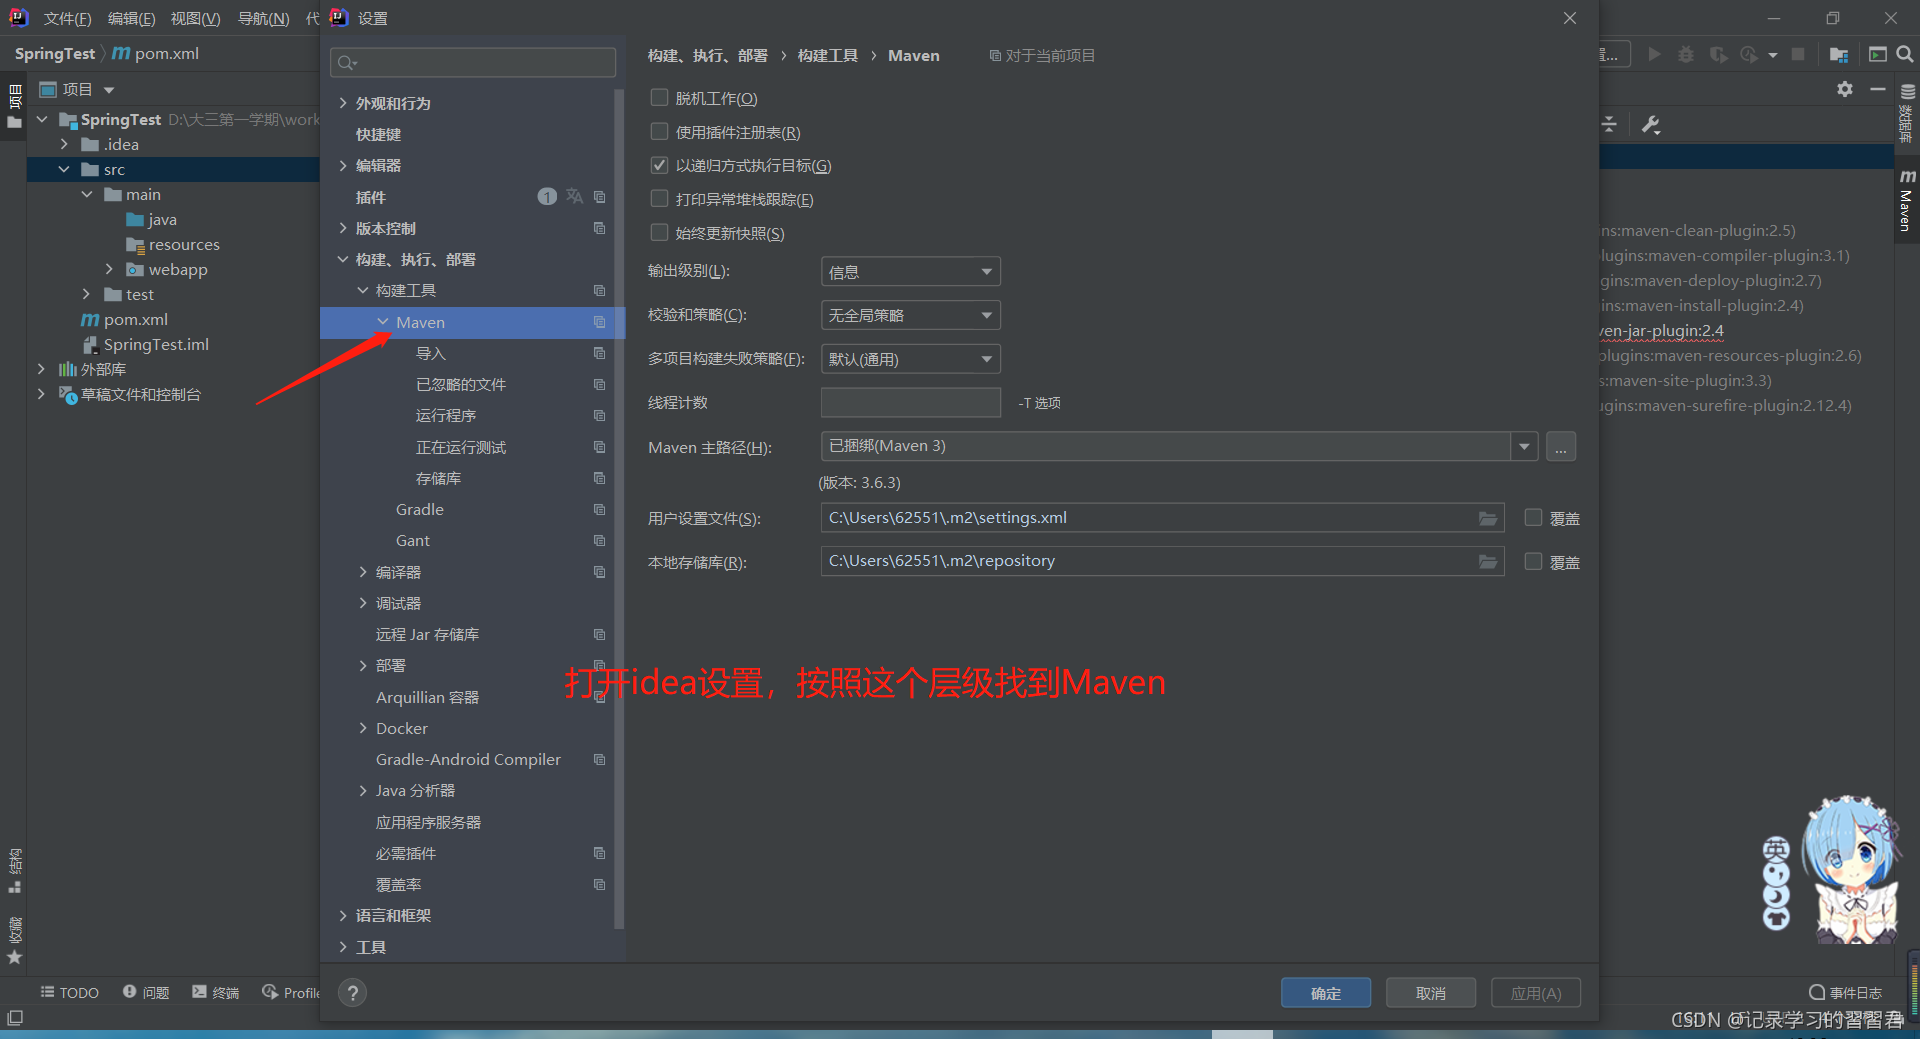Browse for user settings file folder icon
This screenshot has width=1920, height=1039.
[1488, 518]
